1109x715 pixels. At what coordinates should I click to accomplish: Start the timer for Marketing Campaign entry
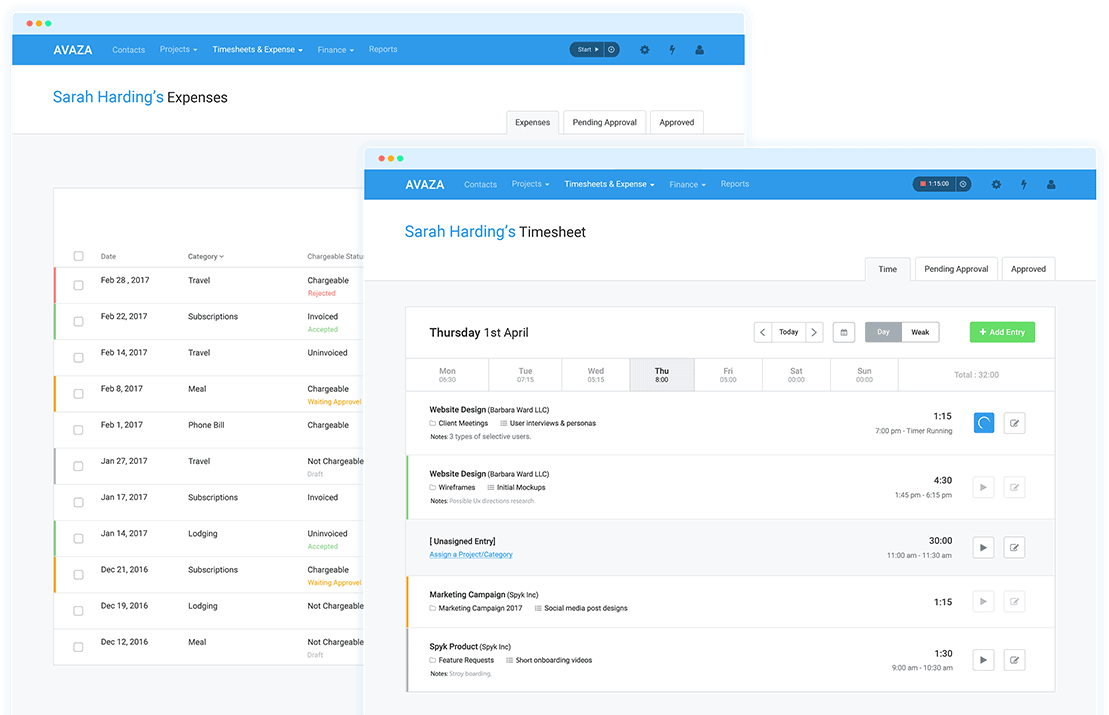(982, 601)
